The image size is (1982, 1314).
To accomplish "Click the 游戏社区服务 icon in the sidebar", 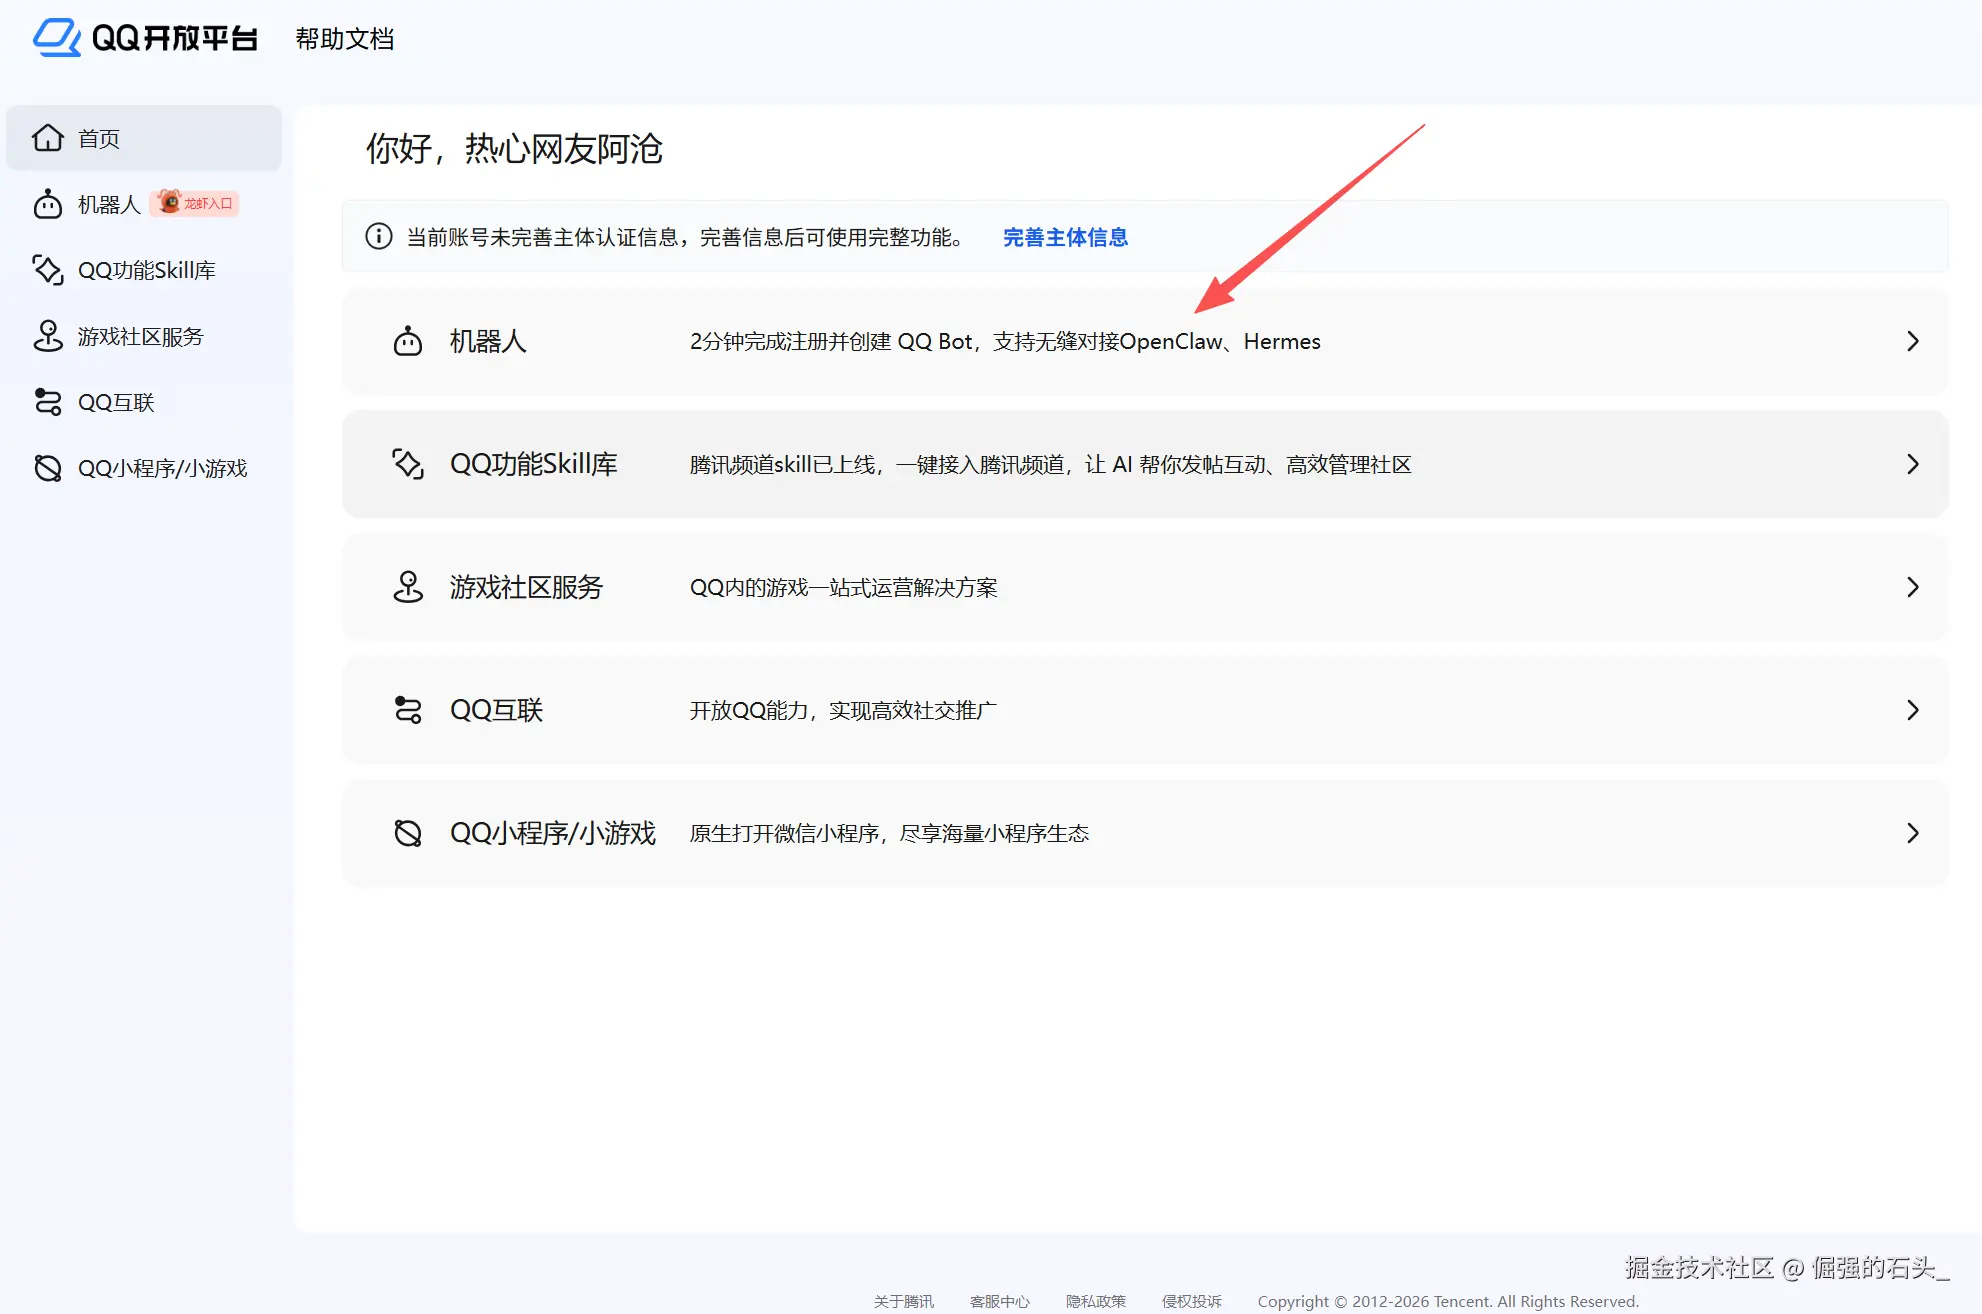I will (47, 336).
